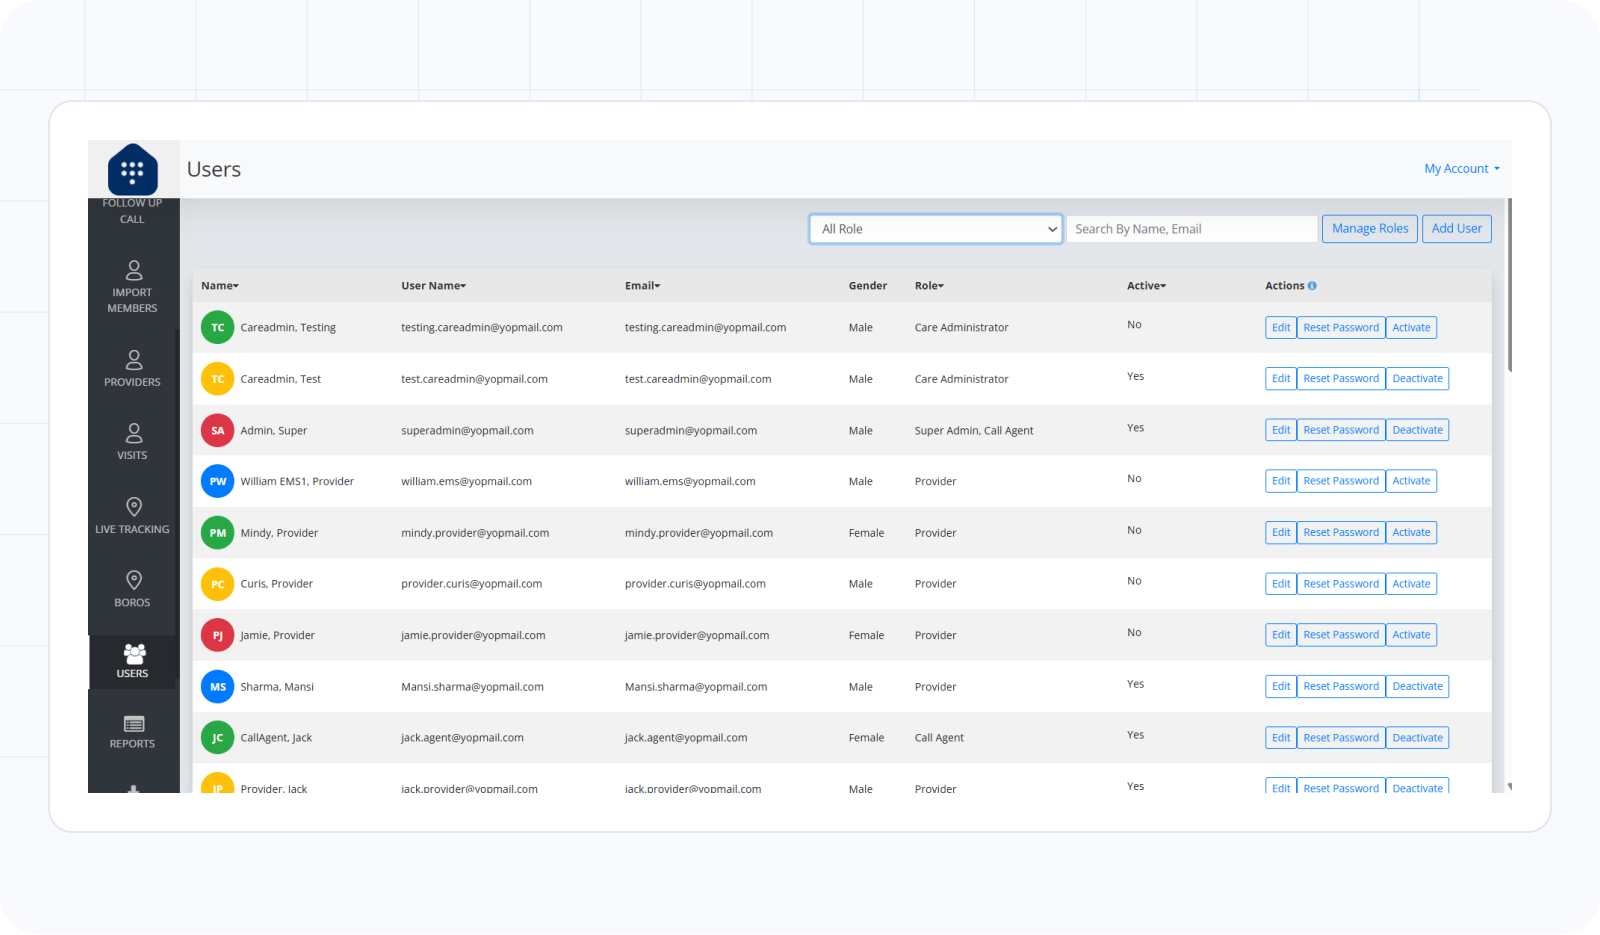
Task: Click the Add User button
Action: click(x=1456, y=229)
